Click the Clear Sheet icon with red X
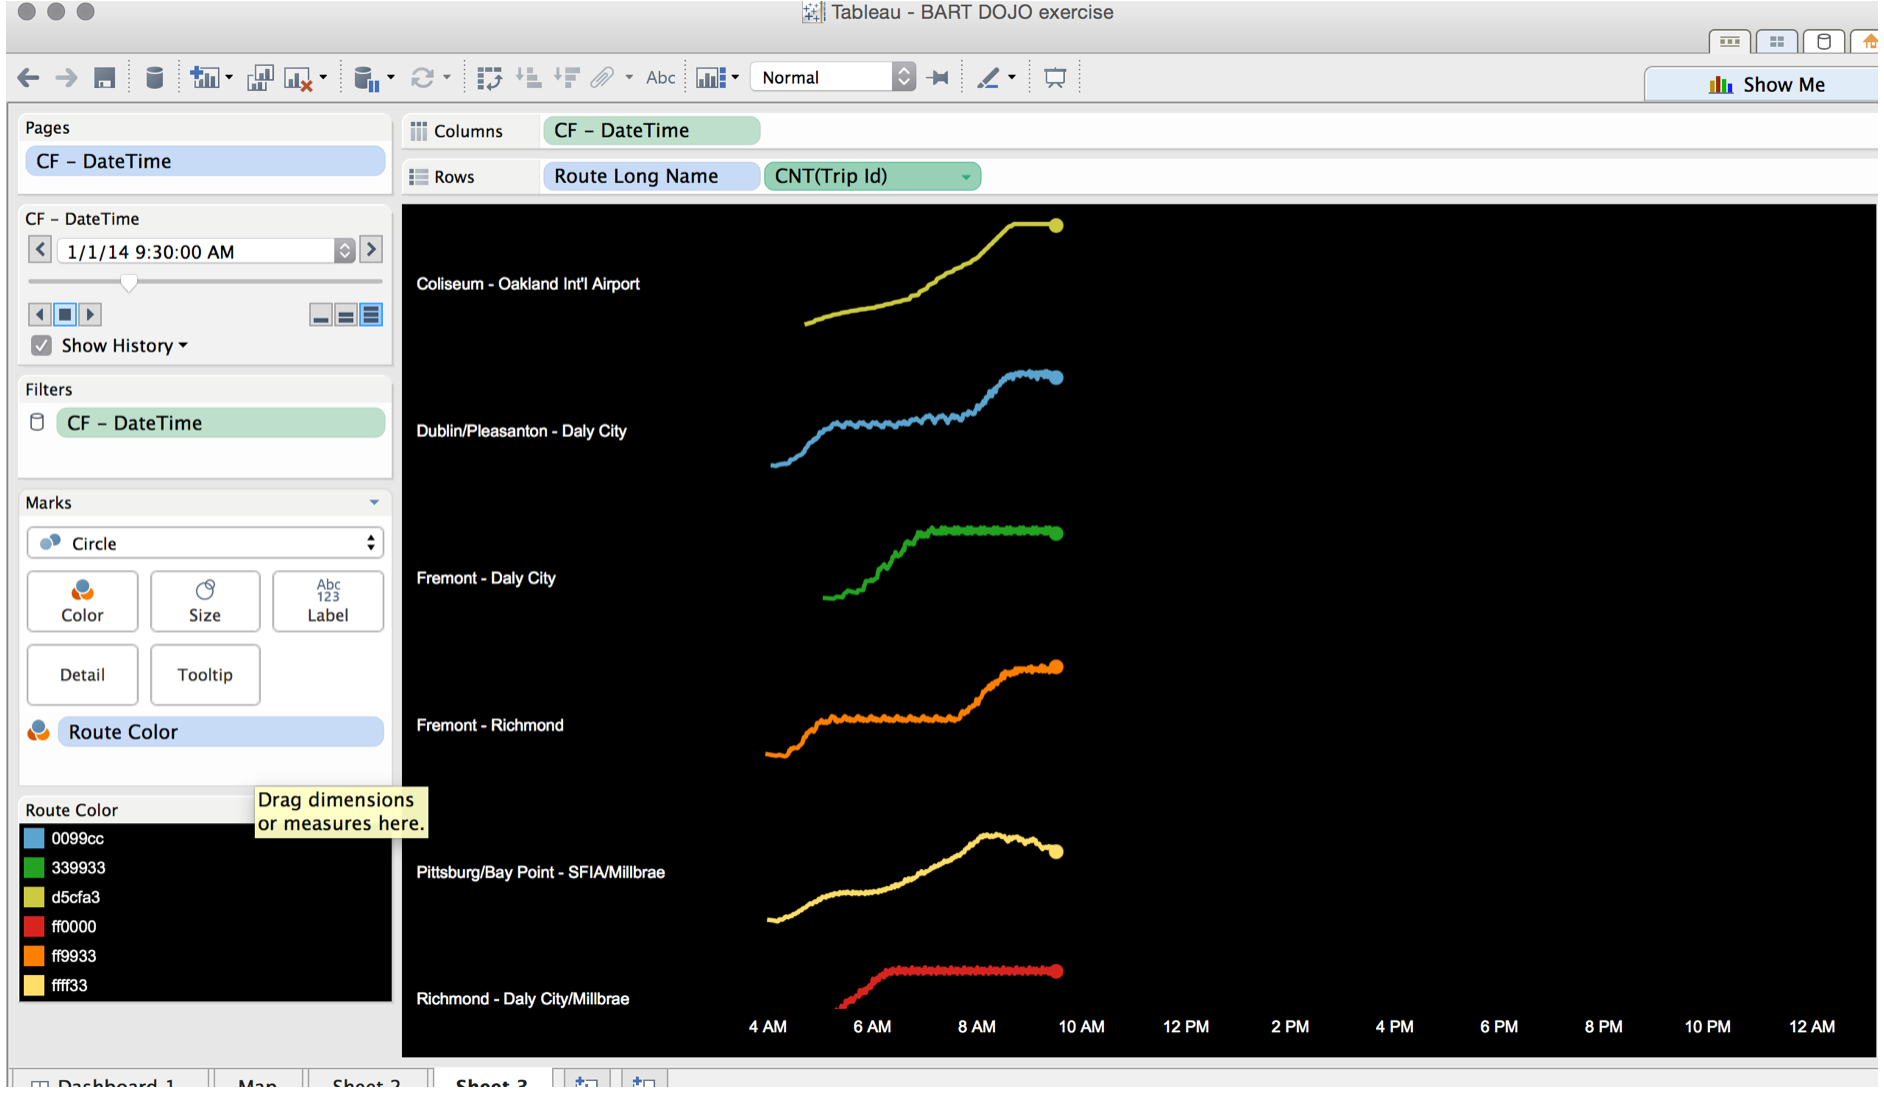This screenshot has height=1101, width=1884. click(299, 78)
